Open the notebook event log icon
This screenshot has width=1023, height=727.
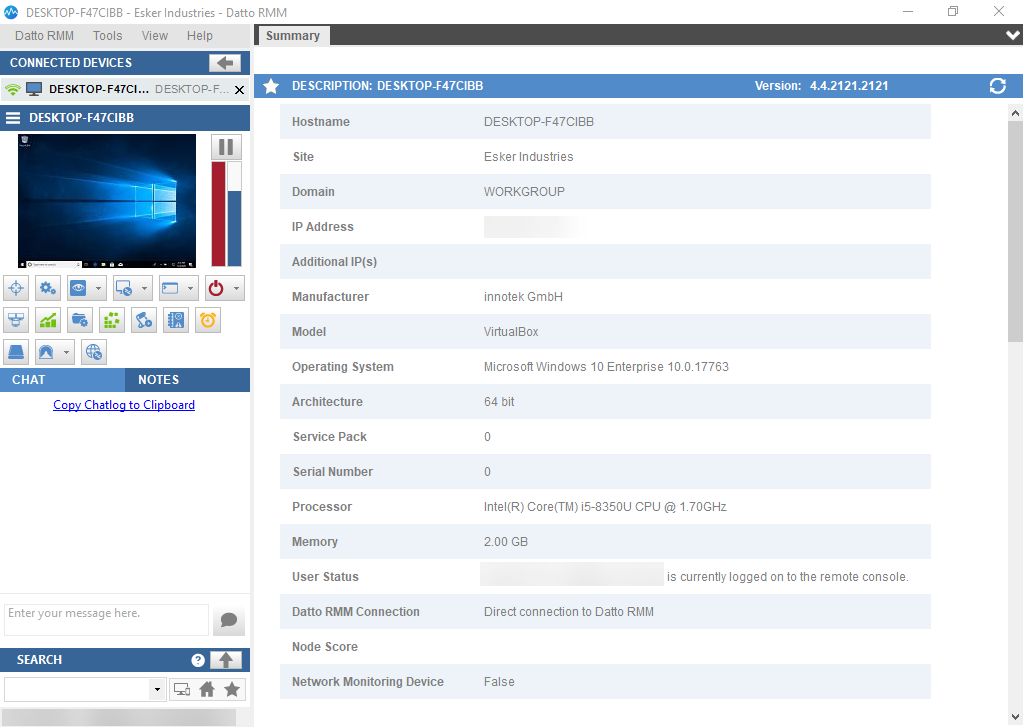point(176,320)
